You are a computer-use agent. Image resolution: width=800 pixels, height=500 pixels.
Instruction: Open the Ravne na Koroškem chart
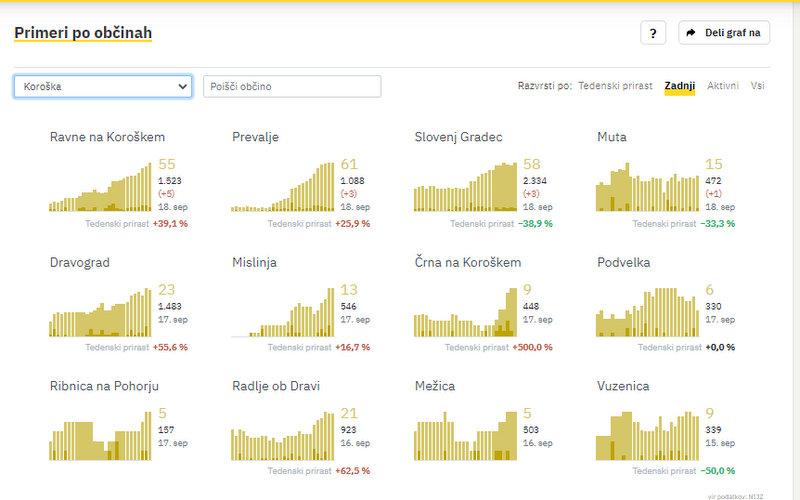pyautogui.click(x=101, y=187)
